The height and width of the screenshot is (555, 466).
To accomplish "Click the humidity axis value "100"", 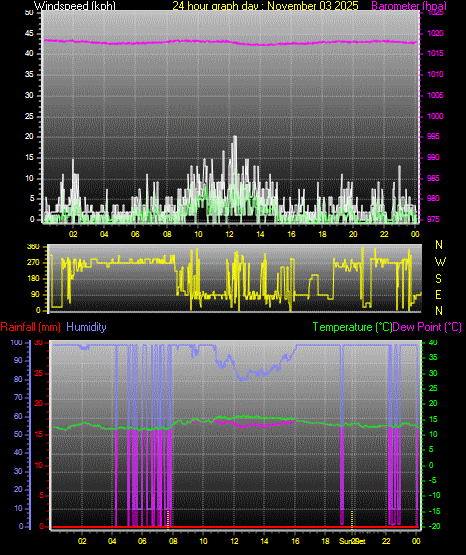I will (x=17, y=342).
